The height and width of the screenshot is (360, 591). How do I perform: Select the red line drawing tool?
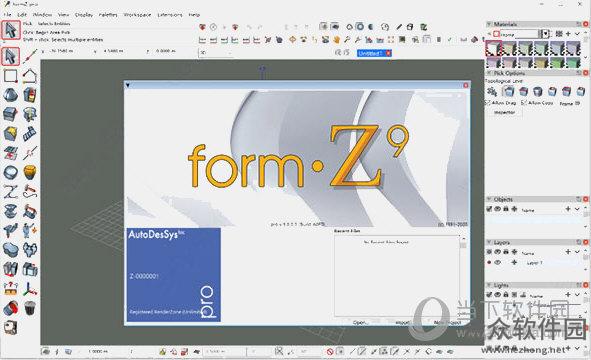click(30, 57)
